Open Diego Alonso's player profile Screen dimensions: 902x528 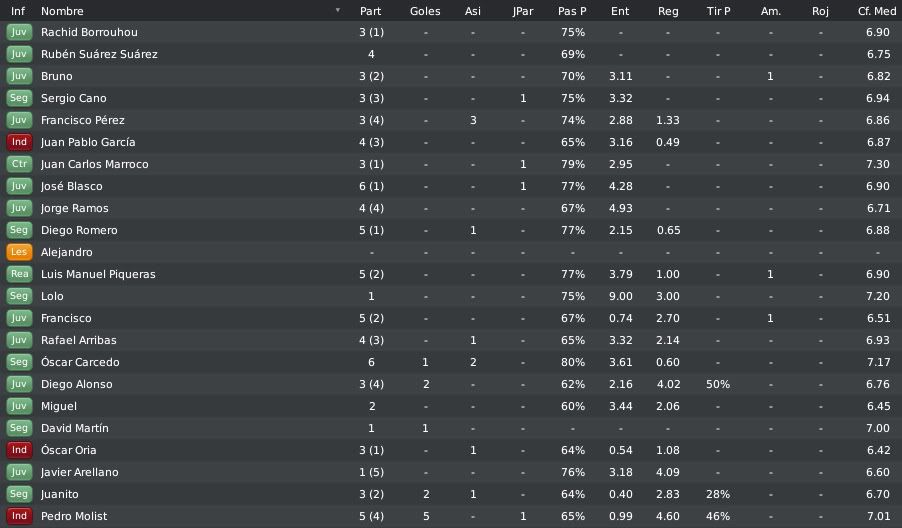coord(77,384)
